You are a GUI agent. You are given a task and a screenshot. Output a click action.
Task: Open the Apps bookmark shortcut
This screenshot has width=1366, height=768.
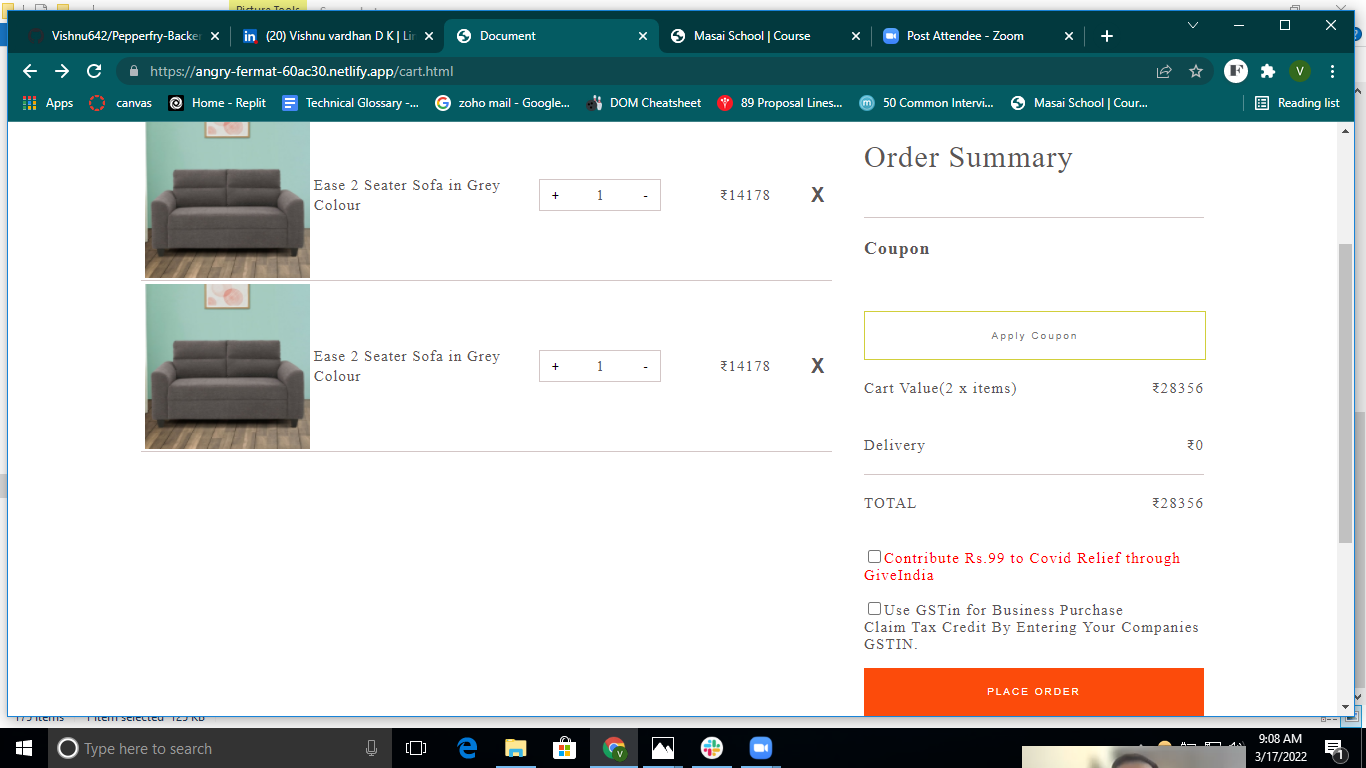tap(48, 102)
